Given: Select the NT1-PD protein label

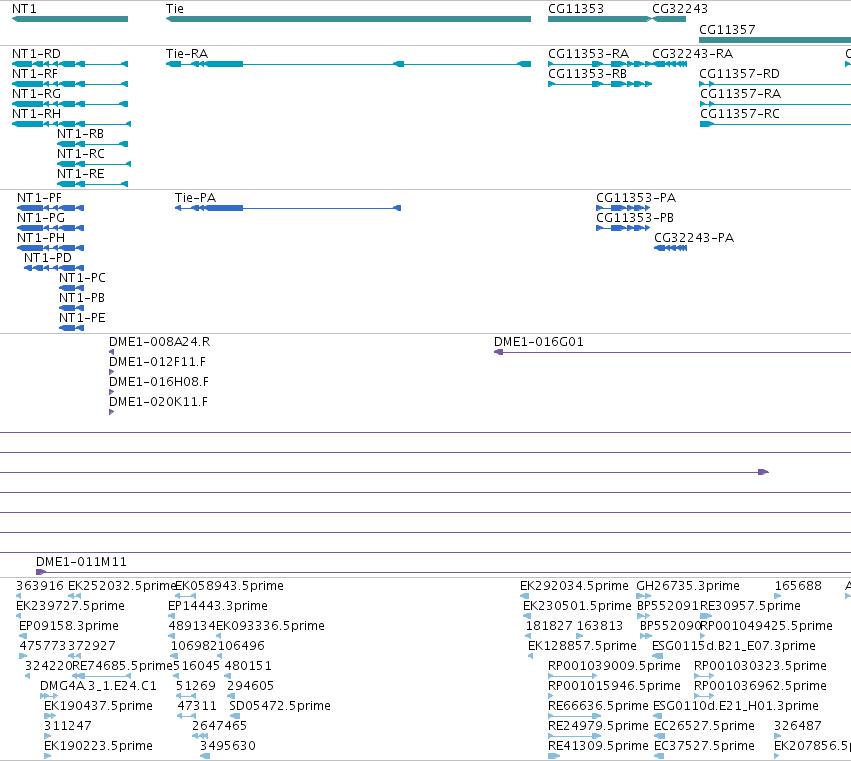Looking at the screenshot, I should tap(48, 258).
